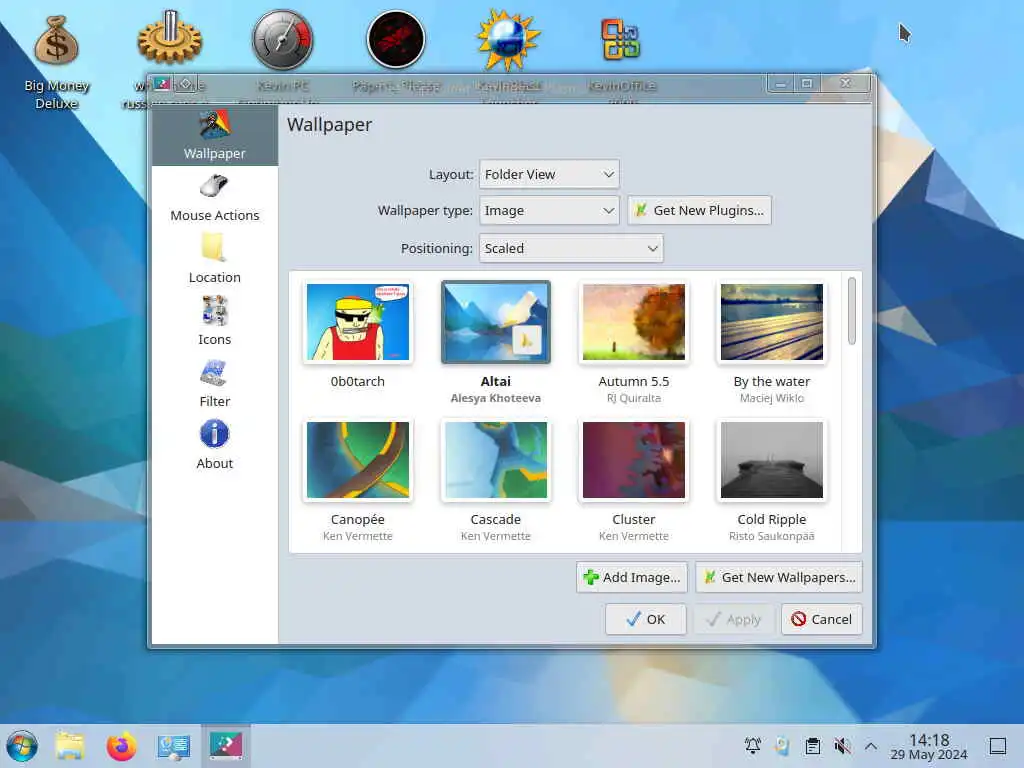Screen dimensions: 1024x768
Task: Launch Firefox from the taskbar
Action: coord(121,746)
